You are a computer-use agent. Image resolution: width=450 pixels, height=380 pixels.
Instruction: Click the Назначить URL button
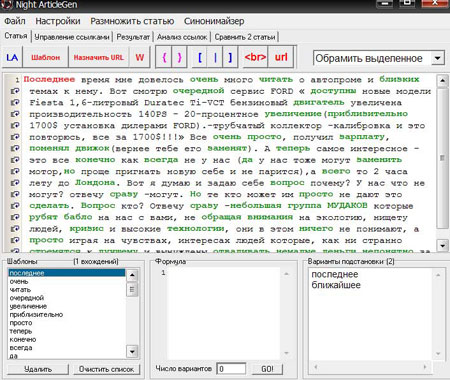coord(99,57)
